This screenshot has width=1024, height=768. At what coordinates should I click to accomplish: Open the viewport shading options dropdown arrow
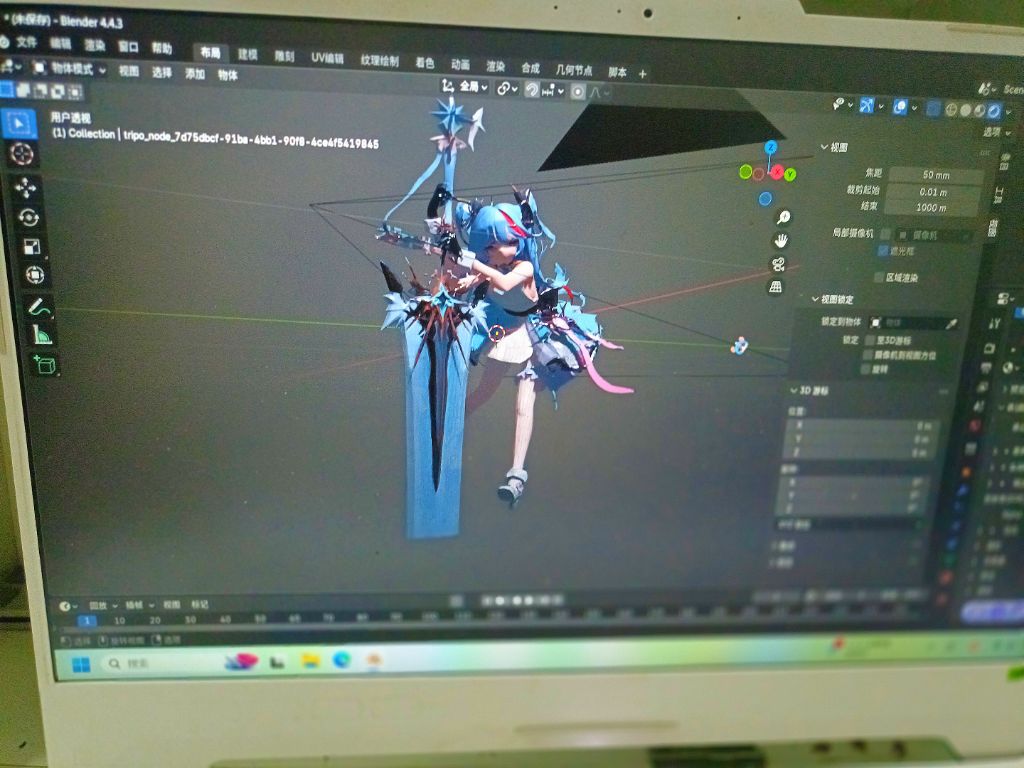click(1008, 112)
